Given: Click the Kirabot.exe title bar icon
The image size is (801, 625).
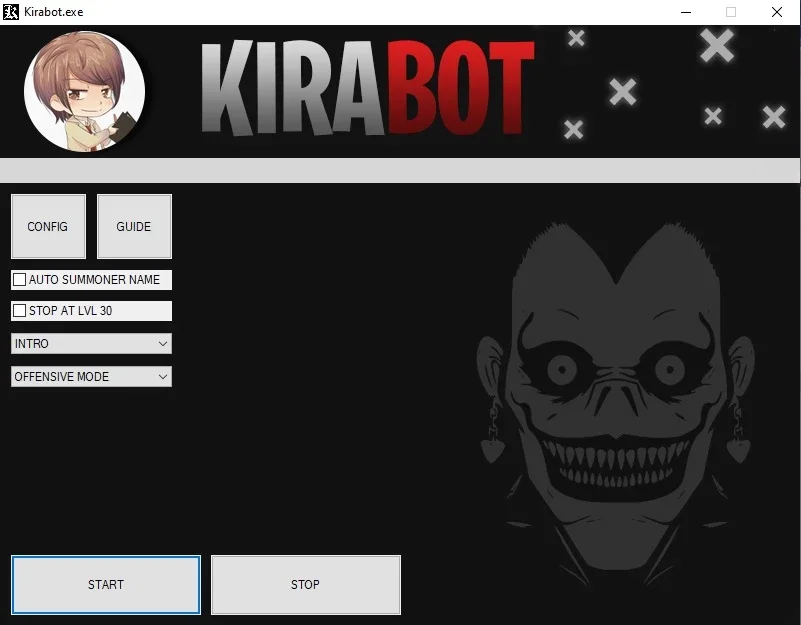Looking at the screenshot, I should (x=11, y=12).
